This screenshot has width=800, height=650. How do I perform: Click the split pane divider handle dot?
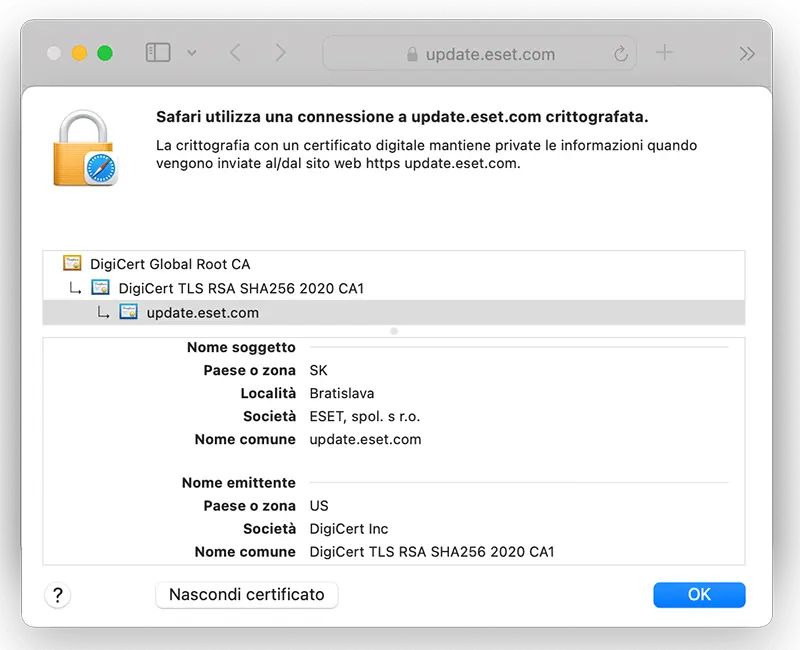point(394,331)
